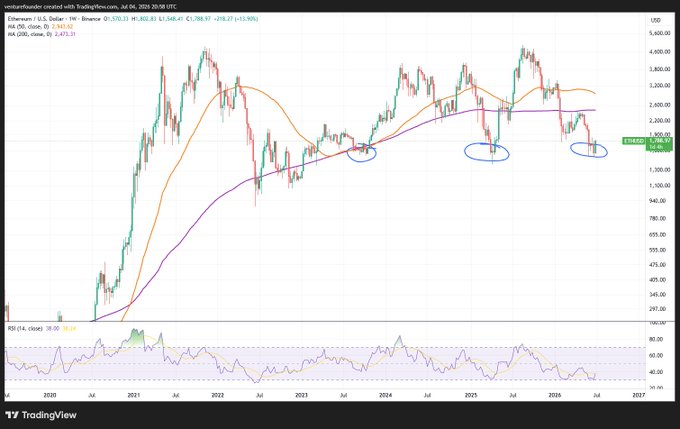Image resolution: width=680 pixels, height=429 pixels.
Task: Click the 2027 label on time axis
Action: click(639, 395)
